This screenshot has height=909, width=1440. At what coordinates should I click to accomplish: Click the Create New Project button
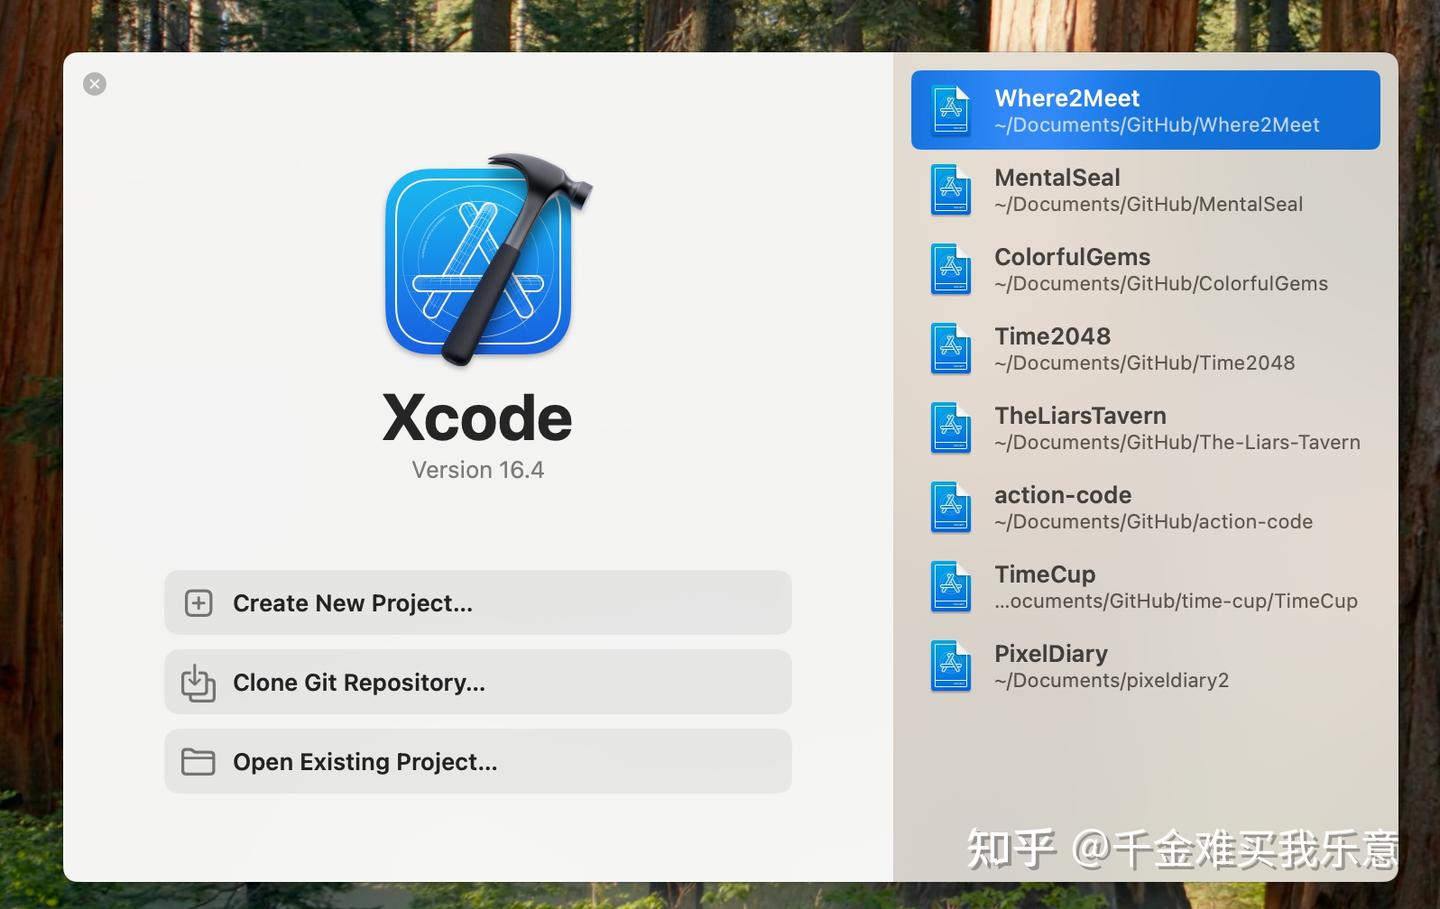point(478,602)
